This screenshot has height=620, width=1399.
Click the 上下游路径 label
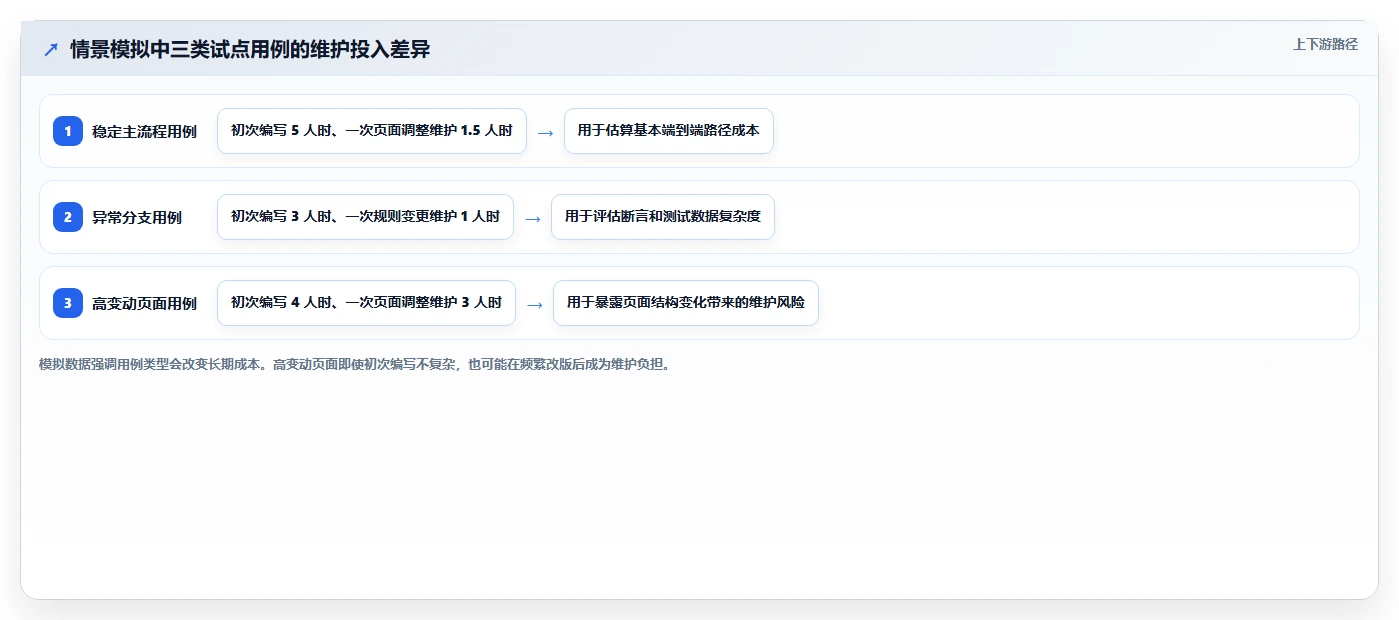[x=1325, y=44]
